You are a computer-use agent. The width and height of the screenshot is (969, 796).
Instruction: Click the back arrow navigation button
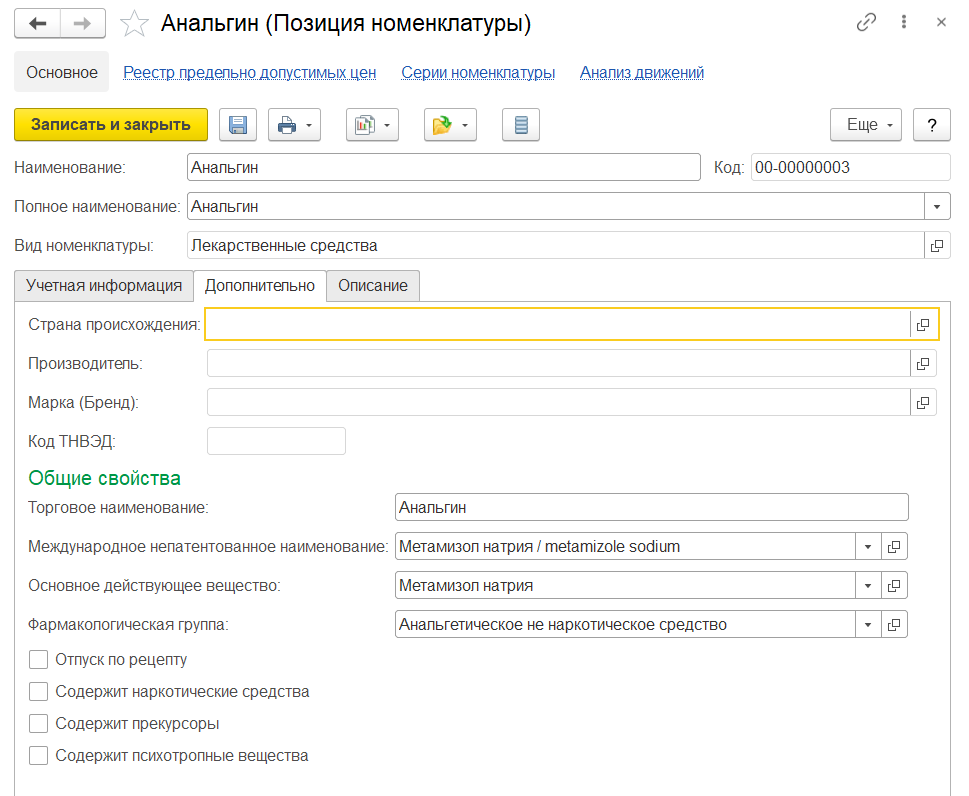click(x=38, y=23)
